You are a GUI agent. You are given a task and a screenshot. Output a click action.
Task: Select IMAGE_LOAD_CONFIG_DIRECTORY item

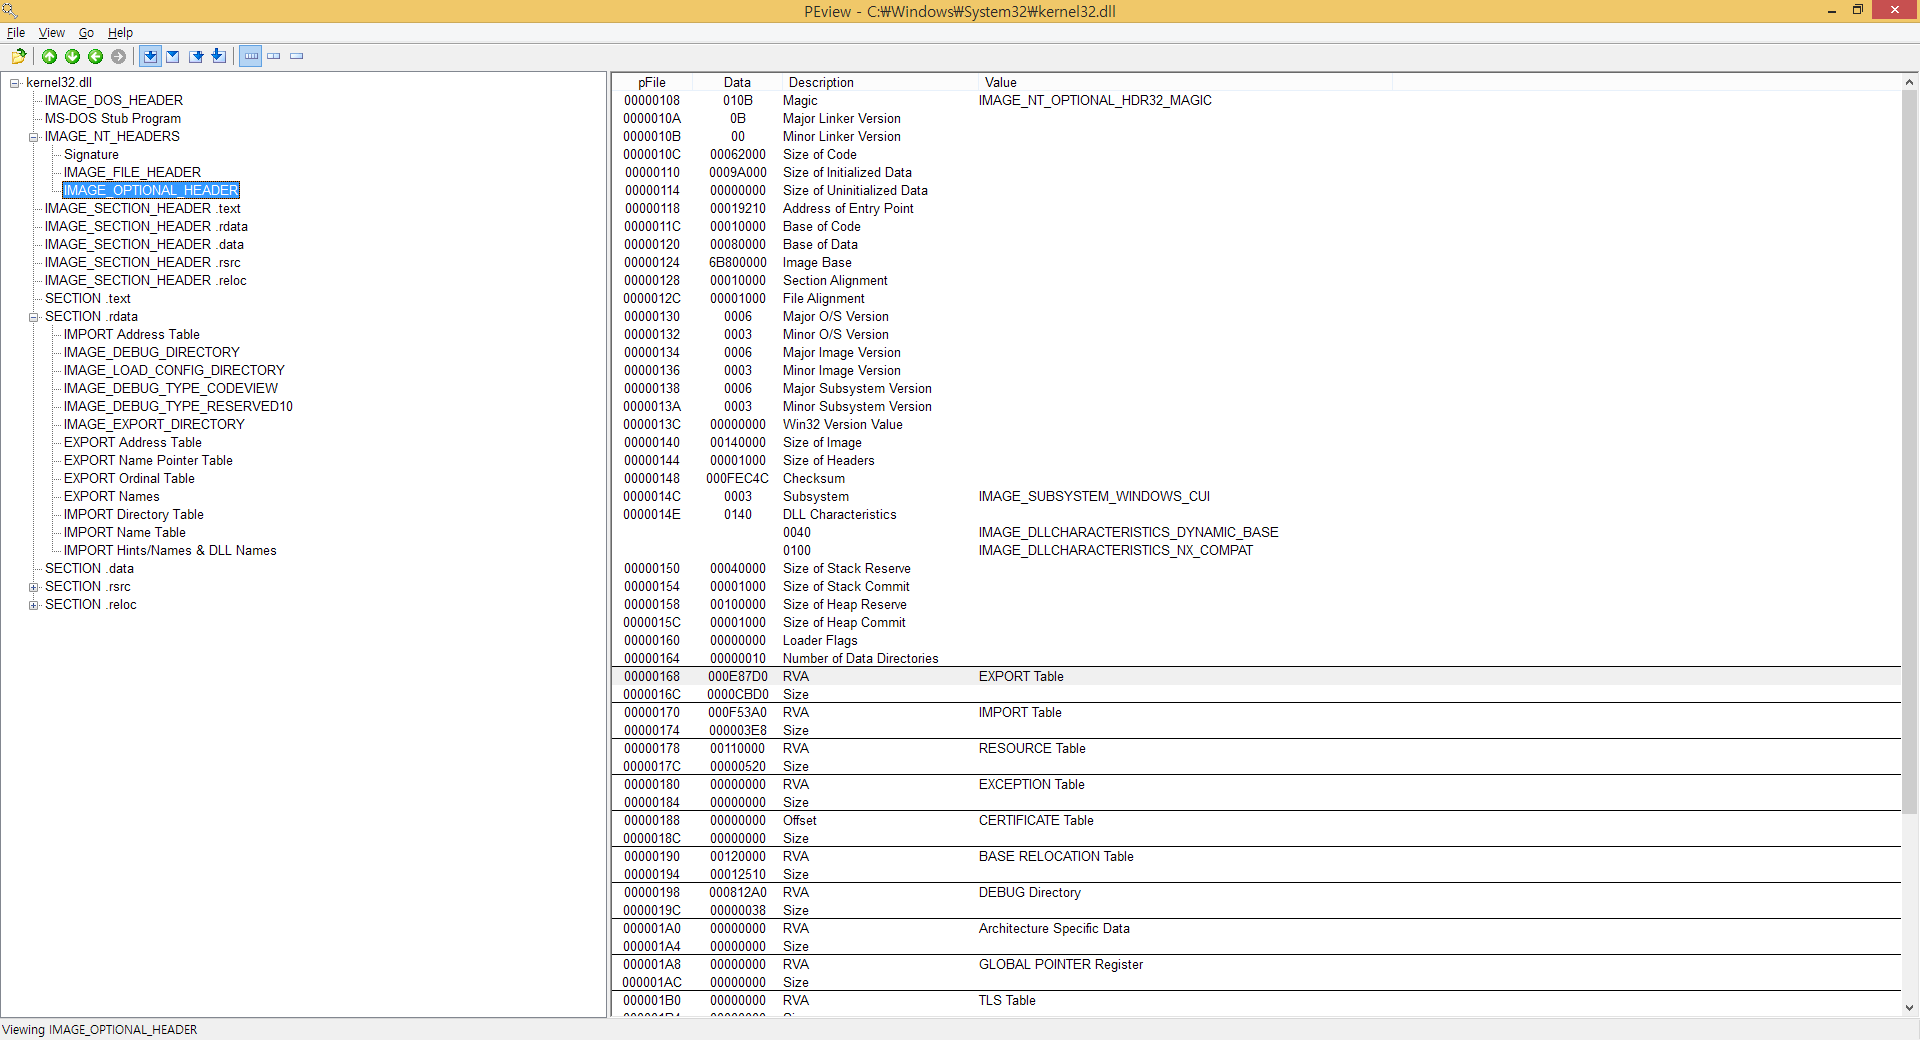coord(174,370)
